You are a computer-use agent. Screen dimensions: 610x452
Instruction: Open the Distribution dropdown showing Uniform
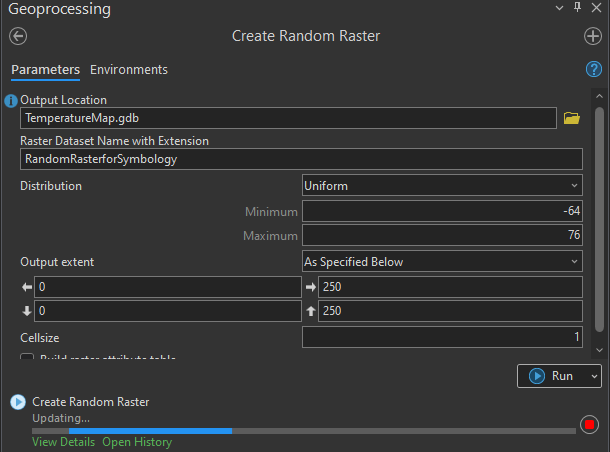[442, 186]
